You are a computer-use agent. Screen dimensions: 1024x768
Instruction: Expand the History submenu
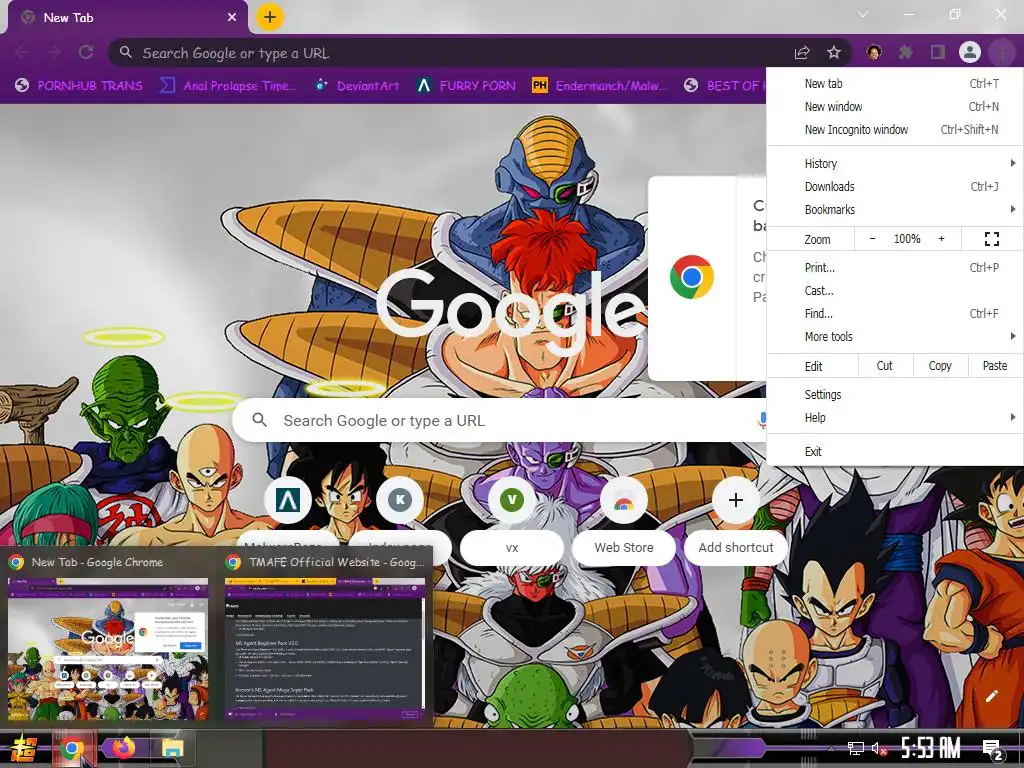click(x=895, y=163)
